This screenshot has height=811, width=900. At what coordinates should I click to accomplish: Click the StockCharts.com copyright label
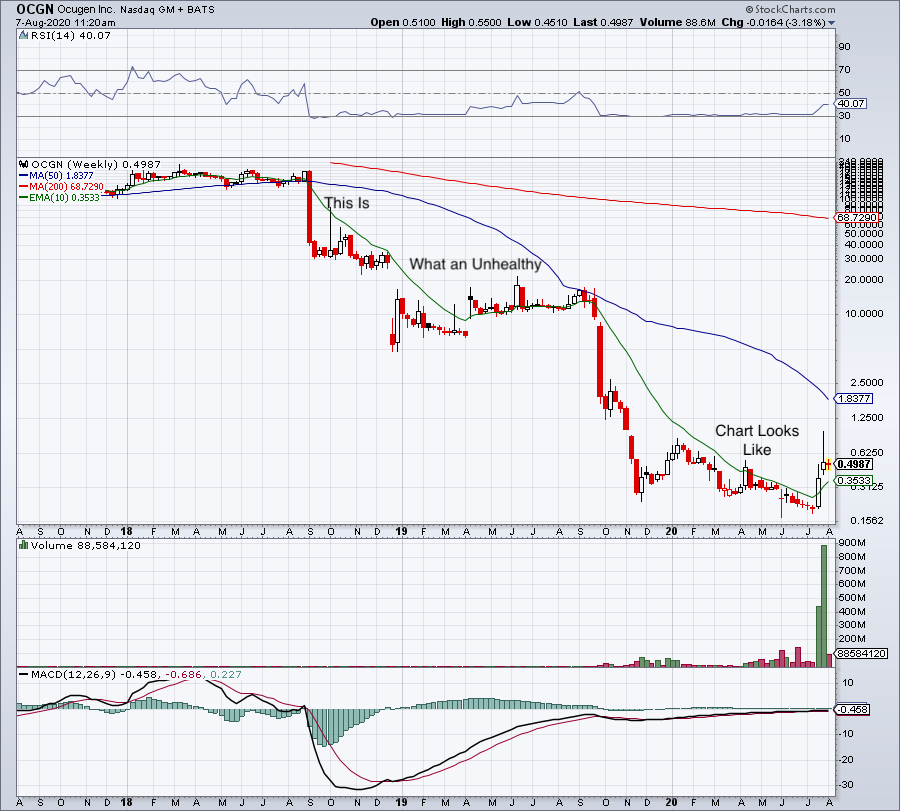point(790,9)
